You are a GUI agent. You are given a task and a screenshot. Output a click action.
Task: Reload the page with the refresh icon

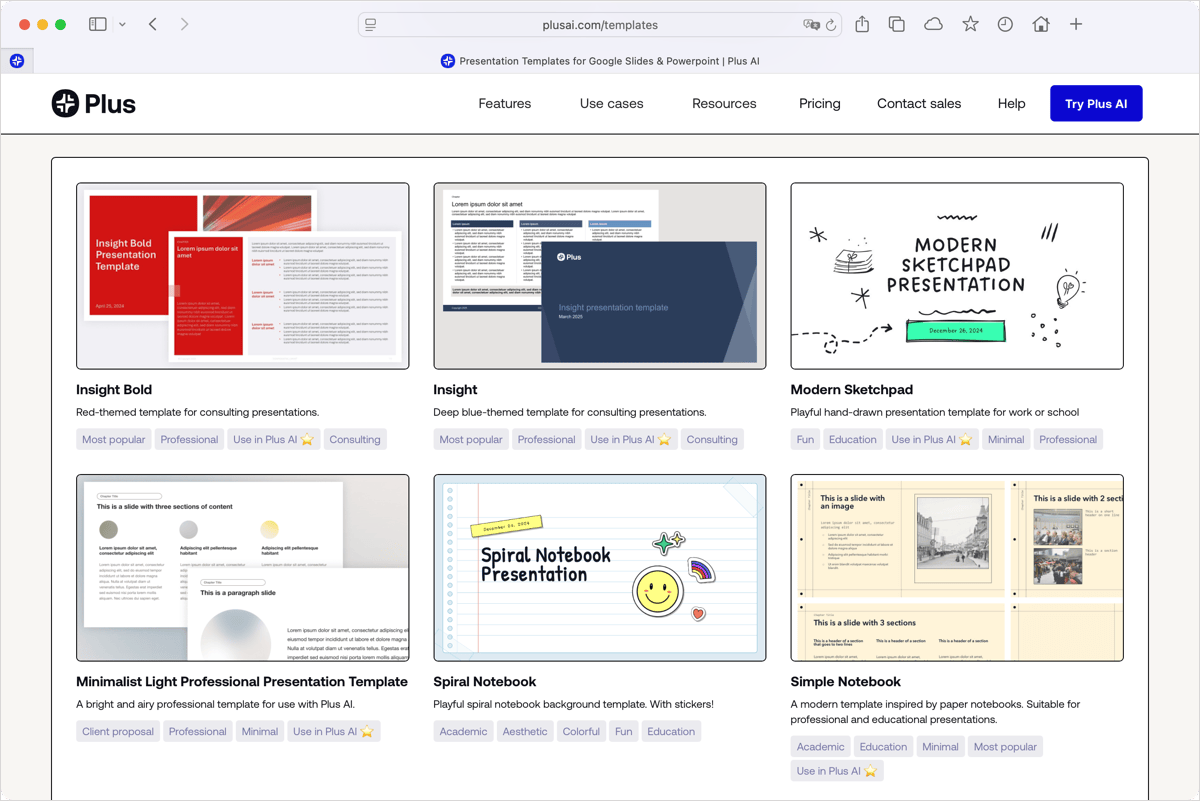(831, 25)
